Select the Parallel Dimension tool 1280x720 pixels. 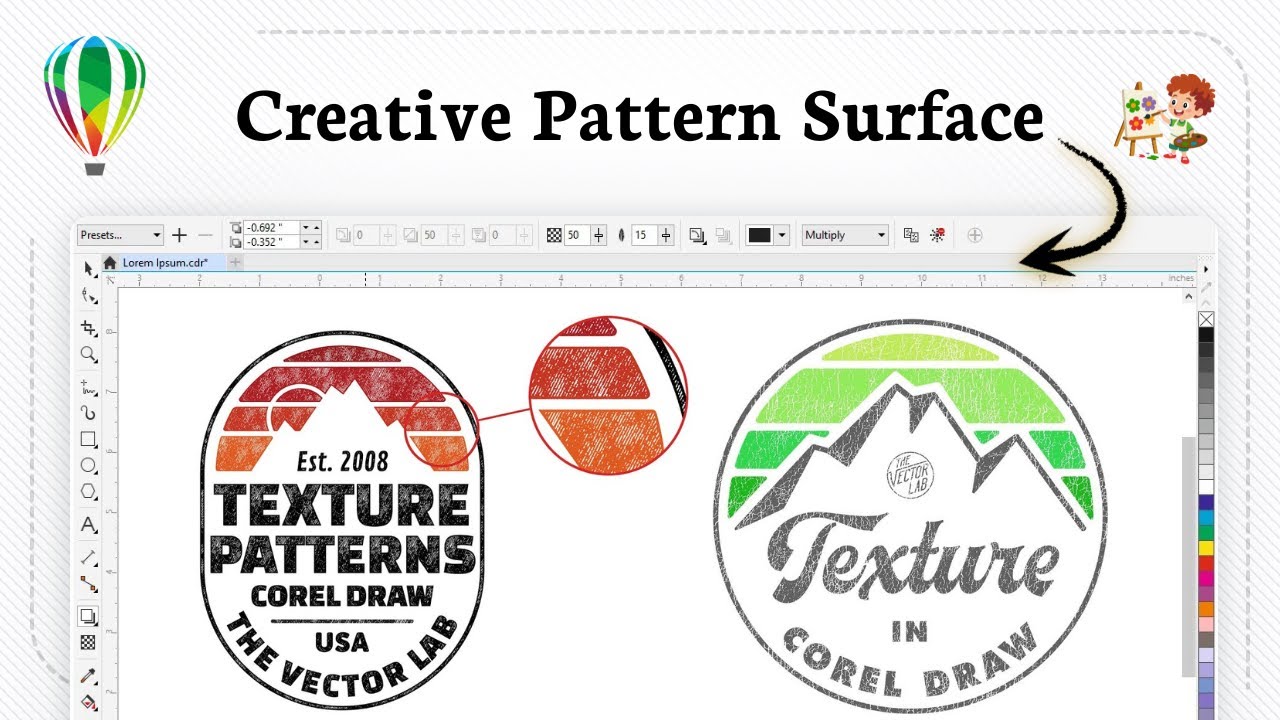click(x=88, y=557)
